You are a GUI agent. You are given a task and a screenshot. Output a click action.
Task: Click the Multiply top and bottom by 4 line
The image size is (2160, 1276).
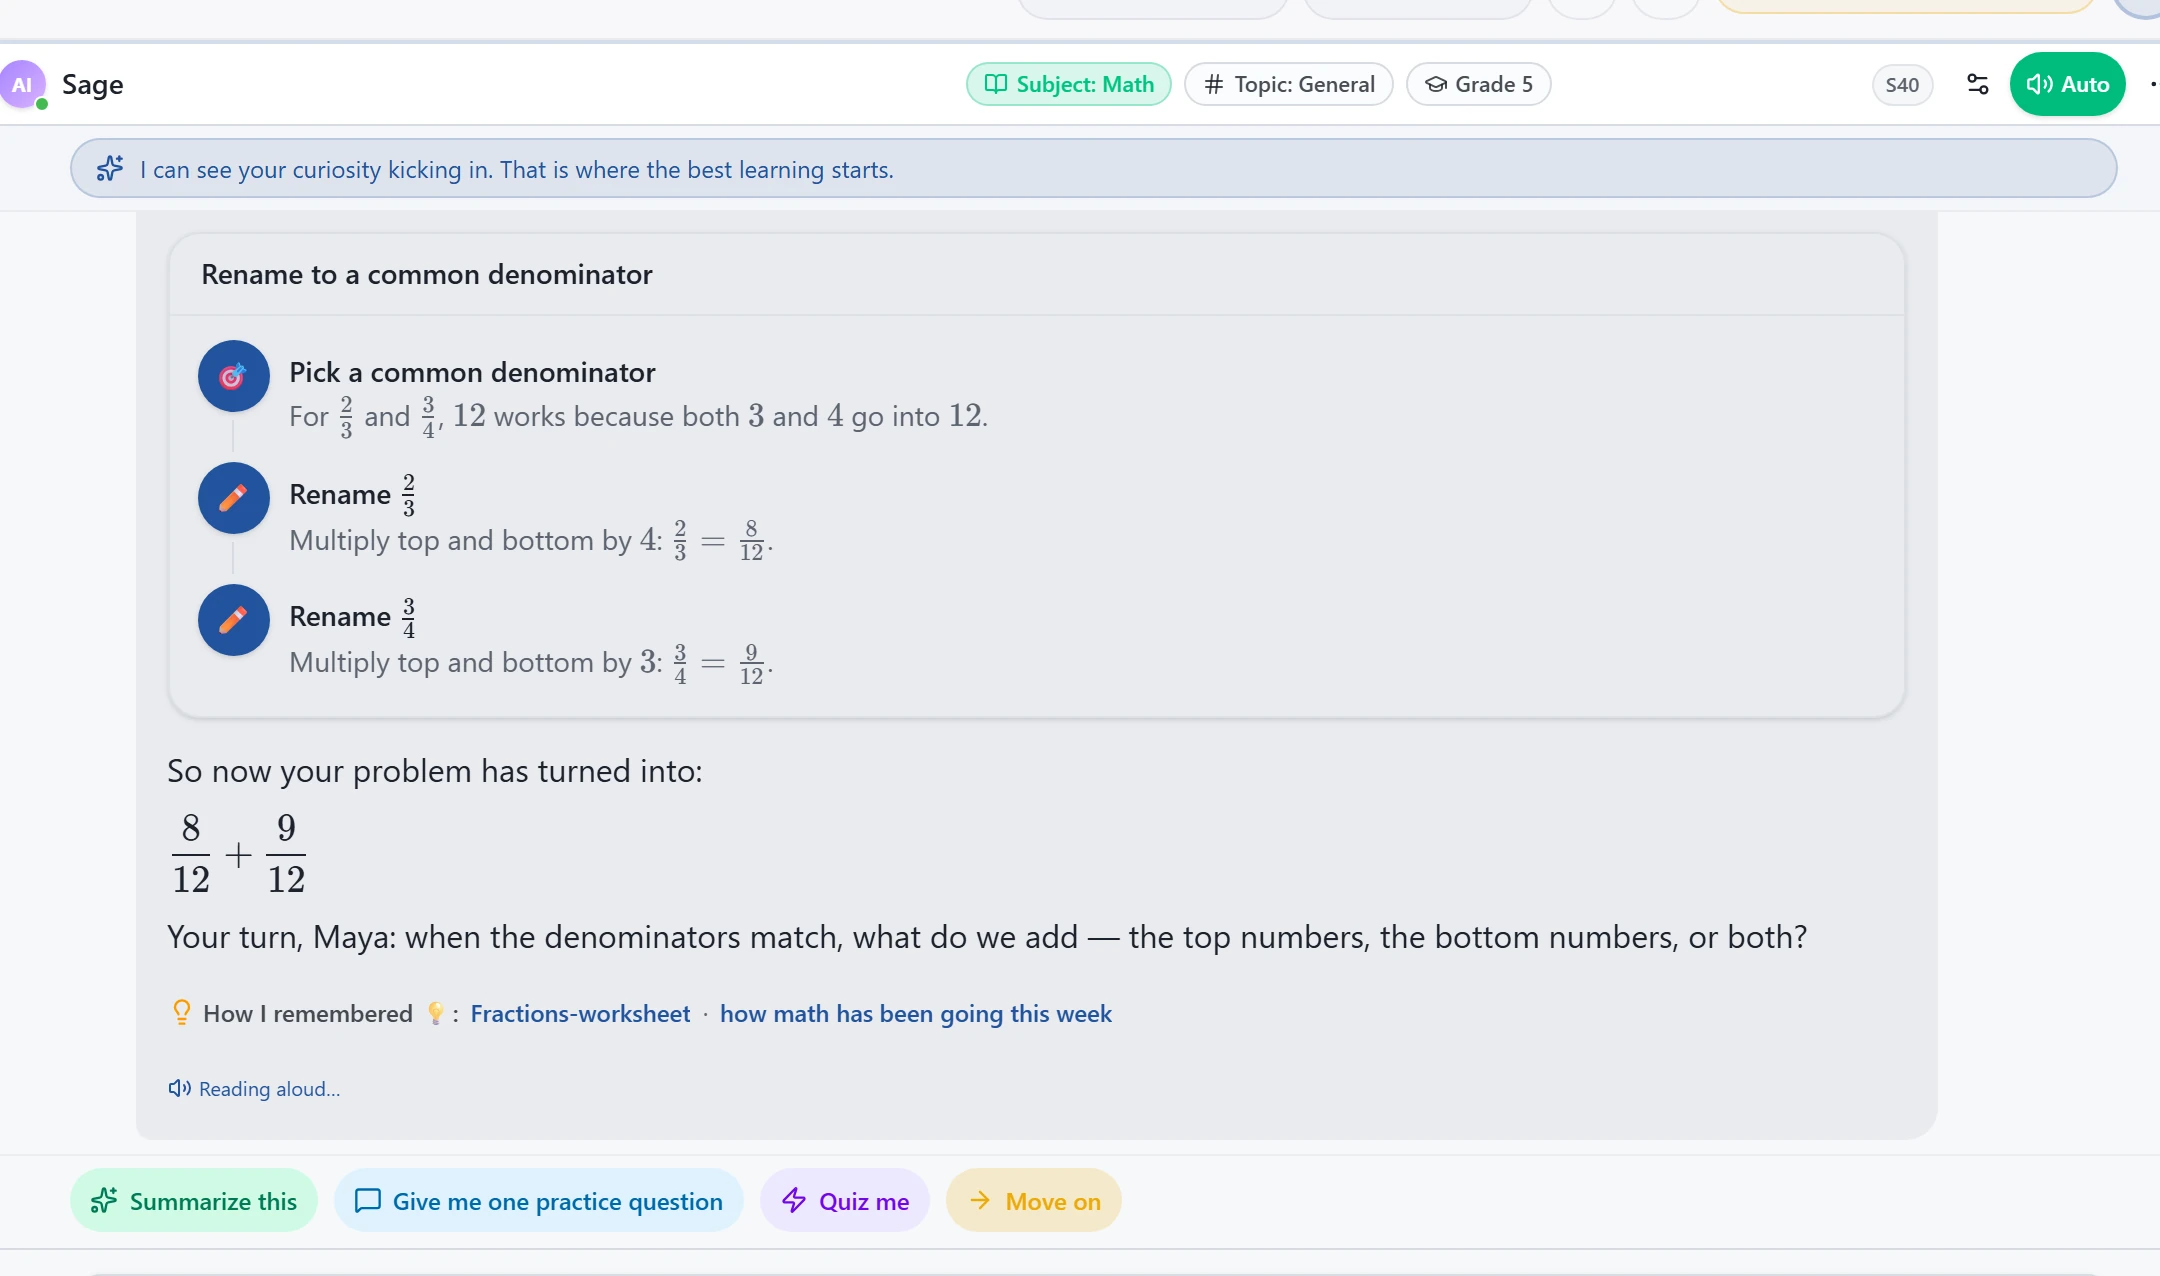tap(531, 540)
